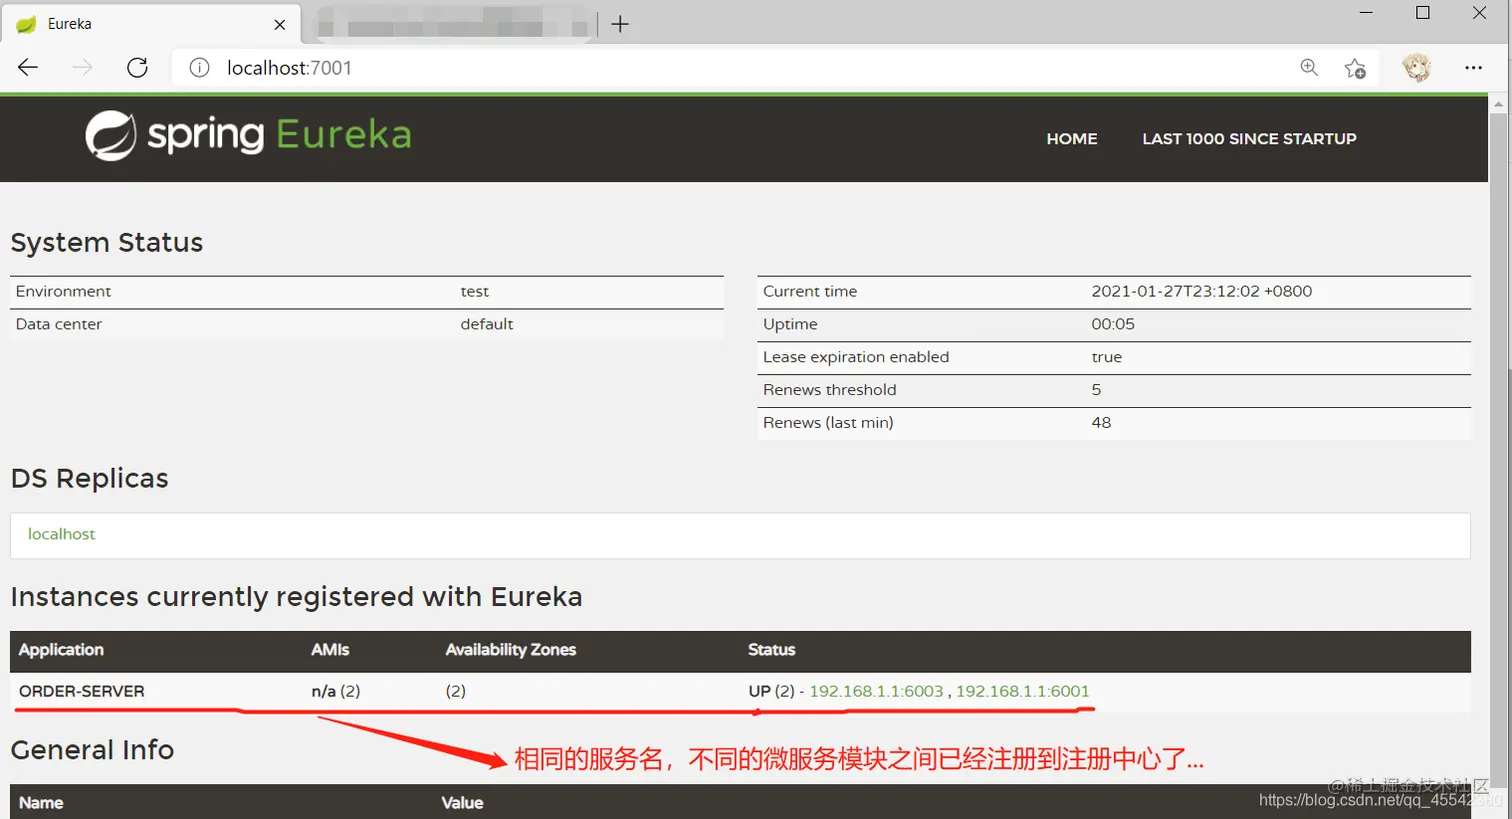Click the Renews (last min) value 48
1512x819 pixels.
click(1101, 423)
